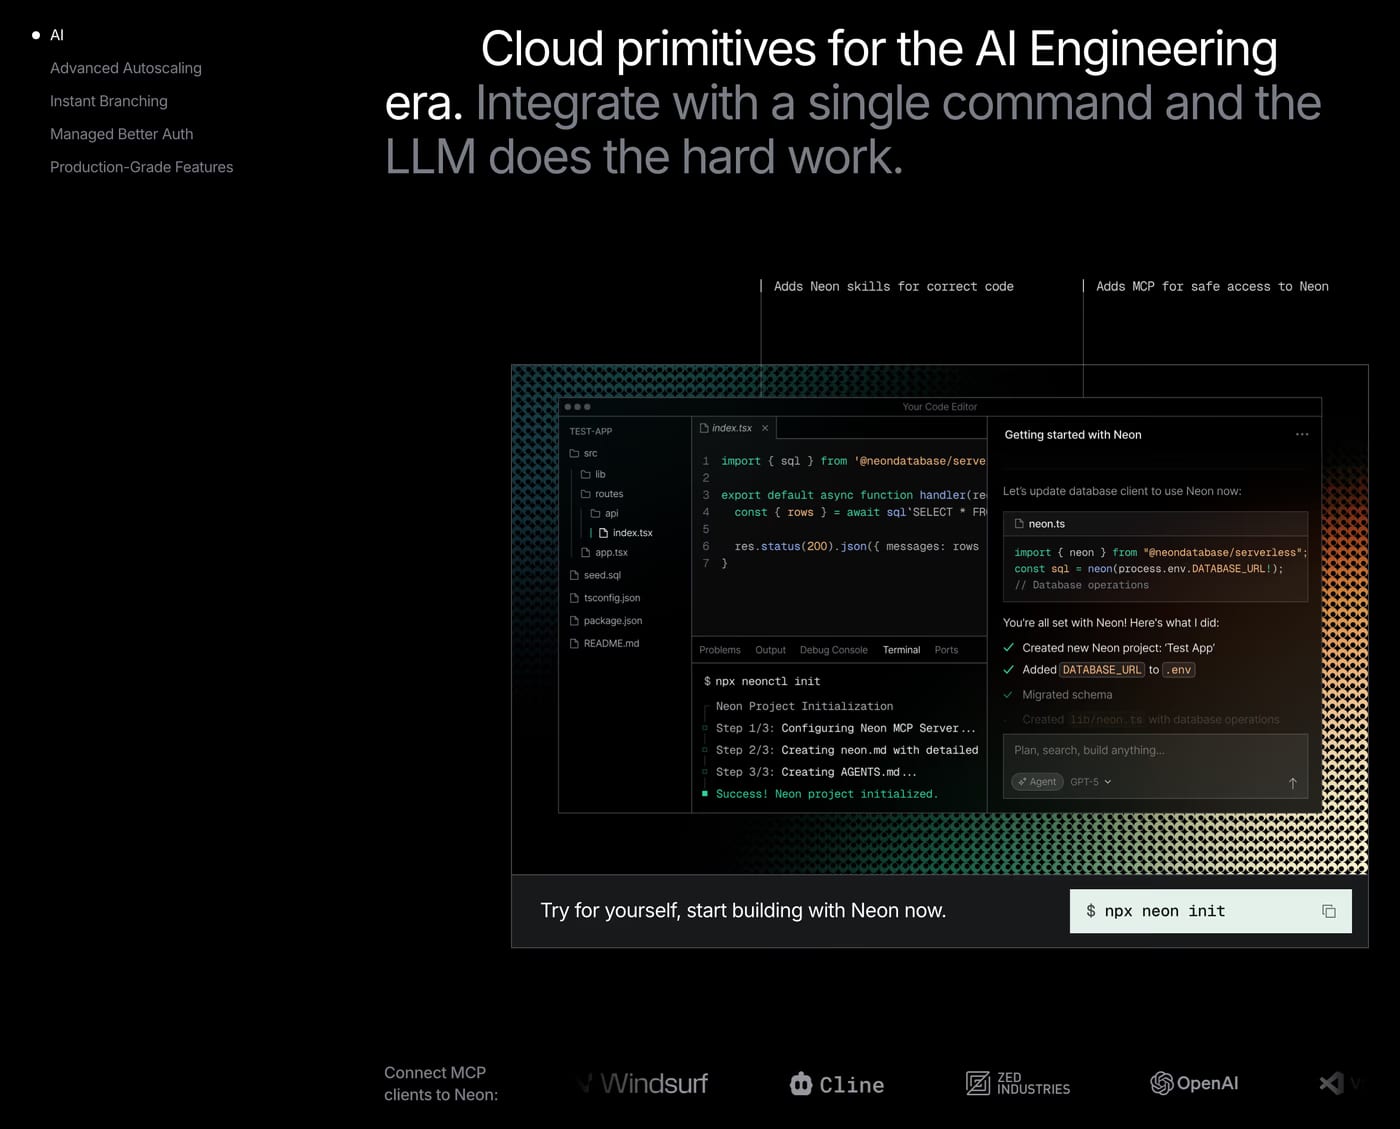Click 'Connect MCP clients to Neon' label
Screen dimensions: 1400x1129
(441, 1084)
